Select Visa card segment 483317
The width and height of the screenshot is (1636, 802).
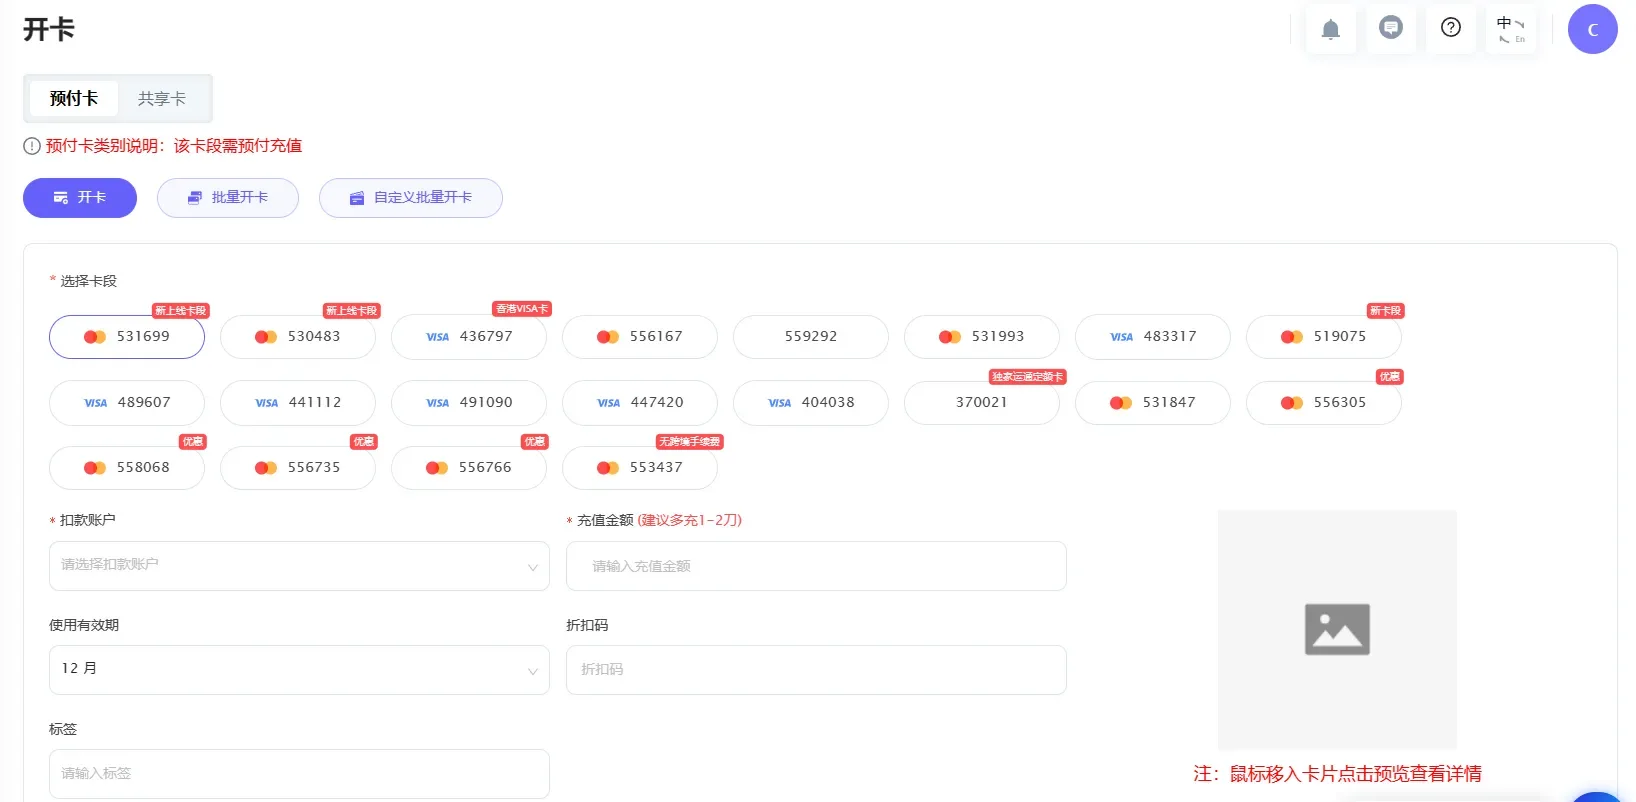click(x=1153, y=337)
